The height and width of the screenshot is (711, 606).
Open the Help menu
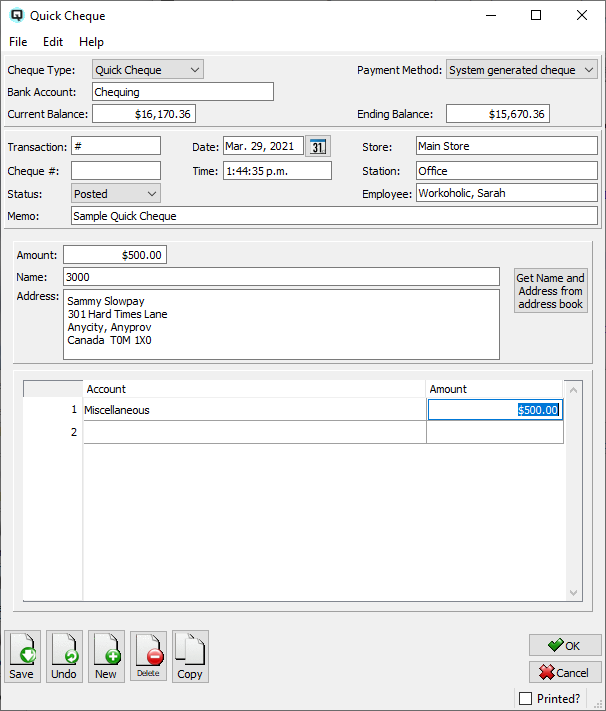pyautogui.click(x=91, y=42)
